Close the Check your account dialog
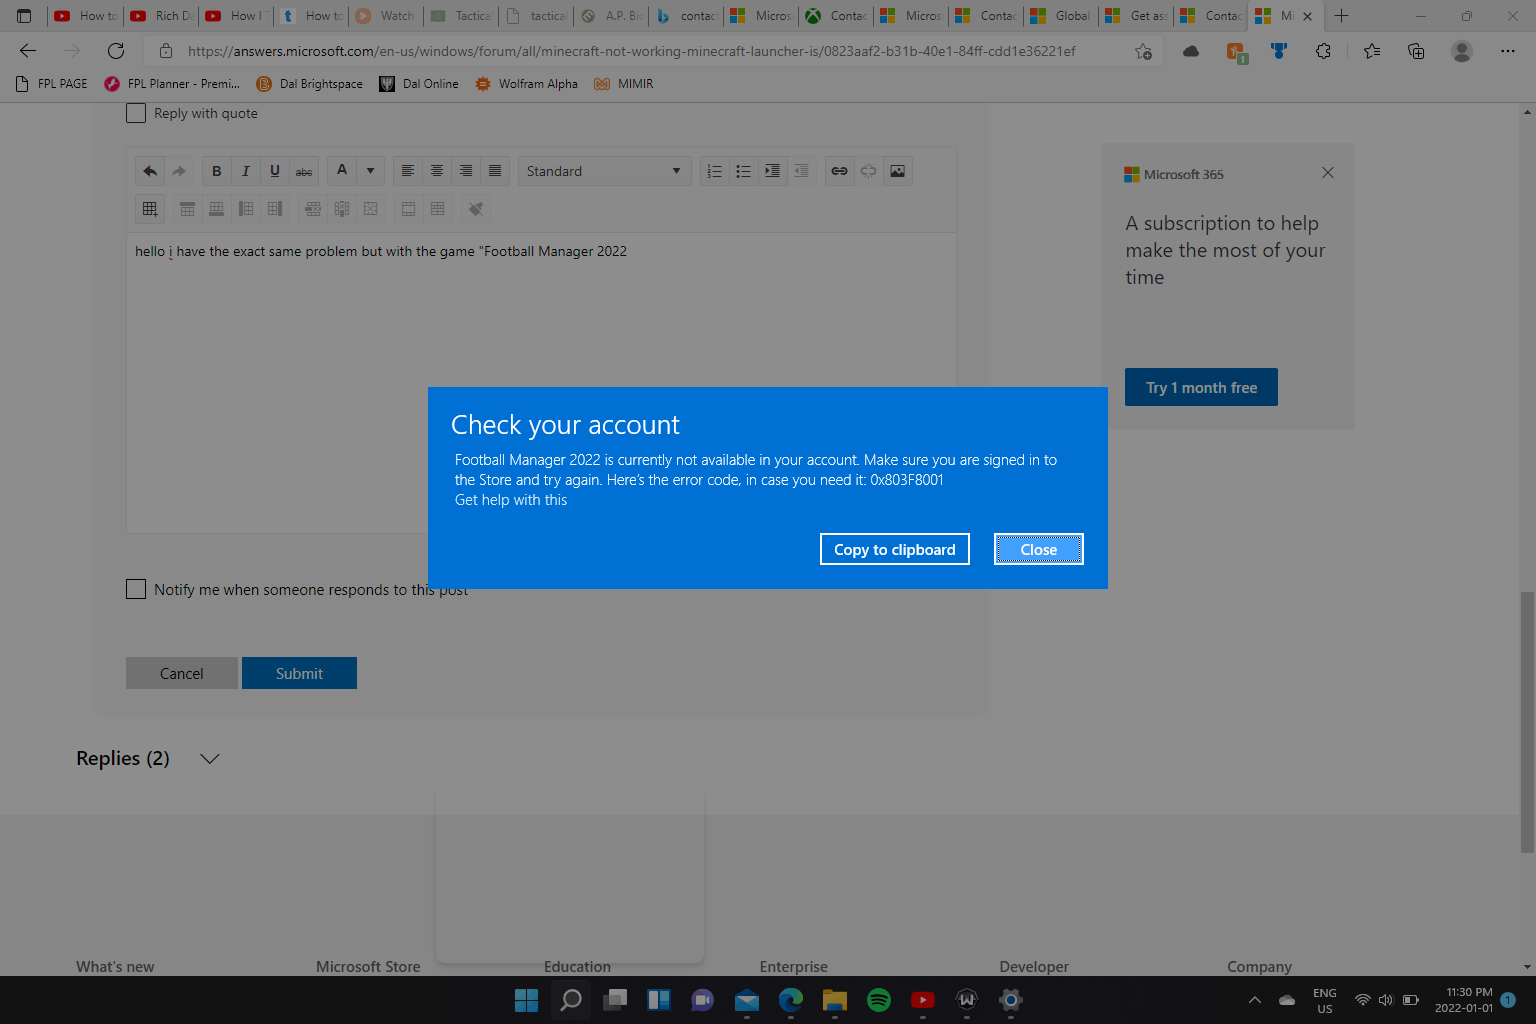 [1038, 549]
